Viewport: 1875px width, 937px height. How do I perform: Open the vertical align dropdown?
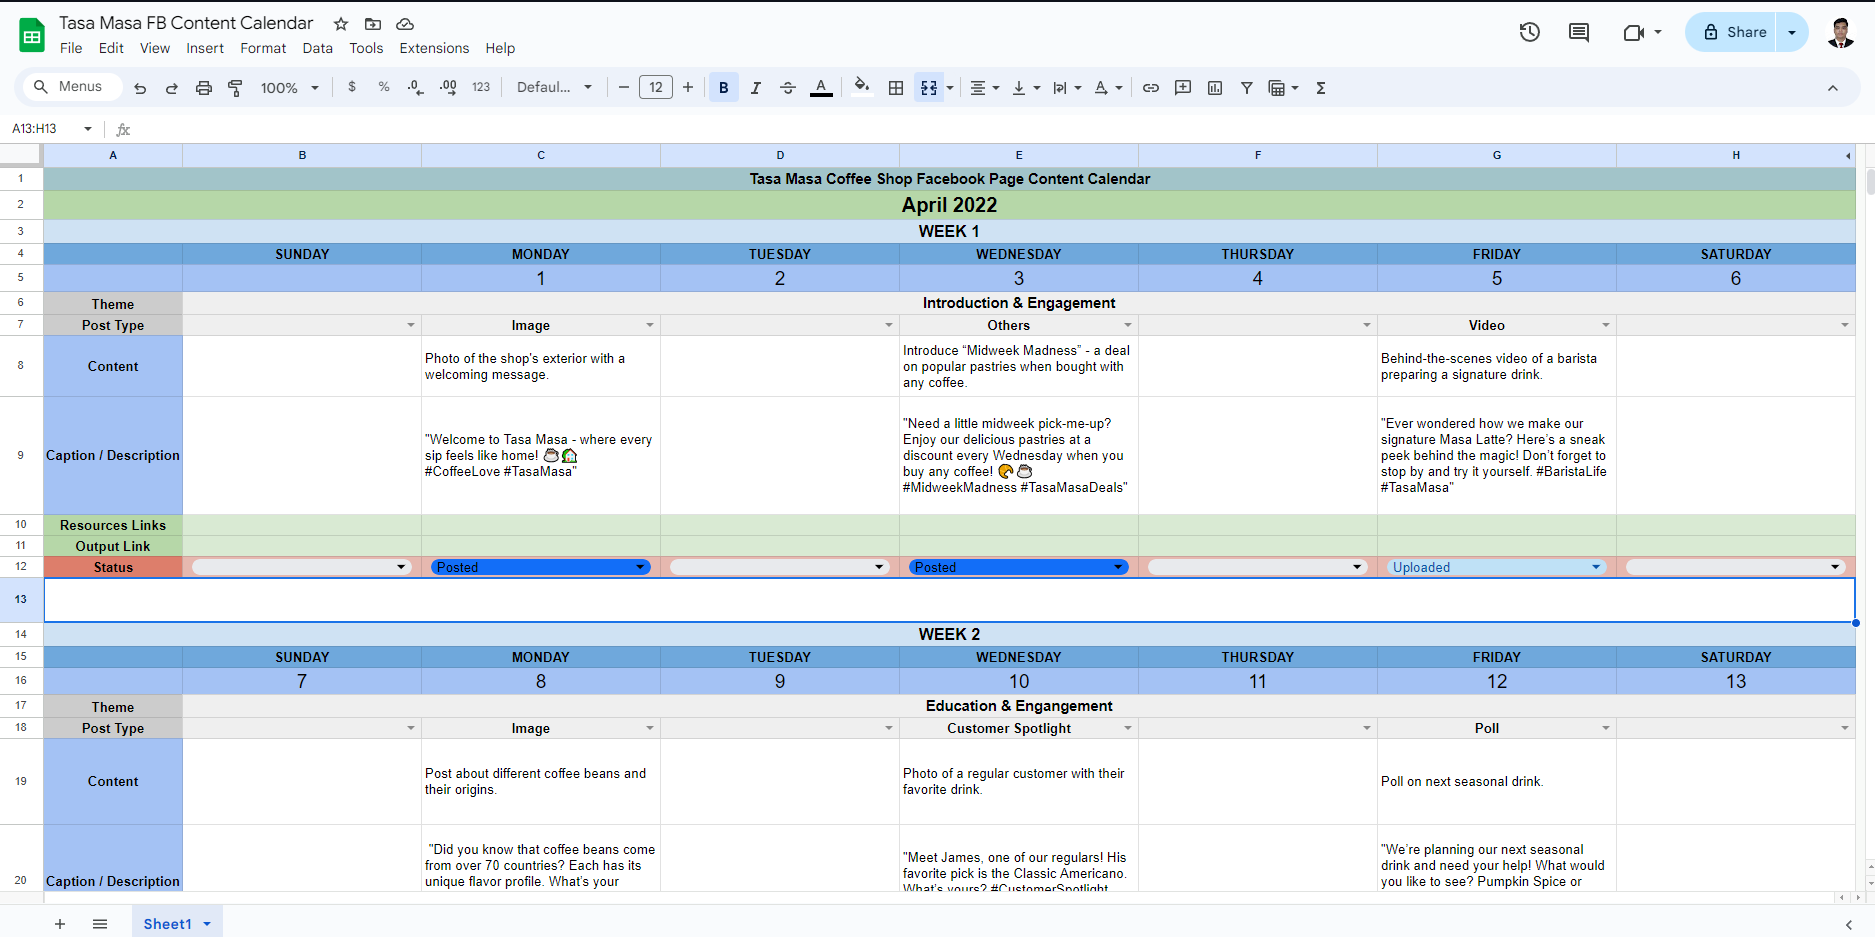pyautogui.click(x=1026, y=88)
